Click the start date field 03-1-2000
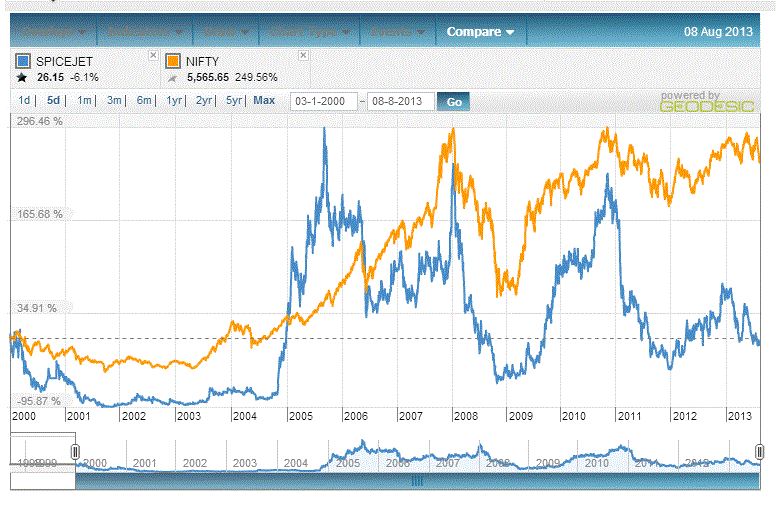776x508 pixels. tap(324, 102)
